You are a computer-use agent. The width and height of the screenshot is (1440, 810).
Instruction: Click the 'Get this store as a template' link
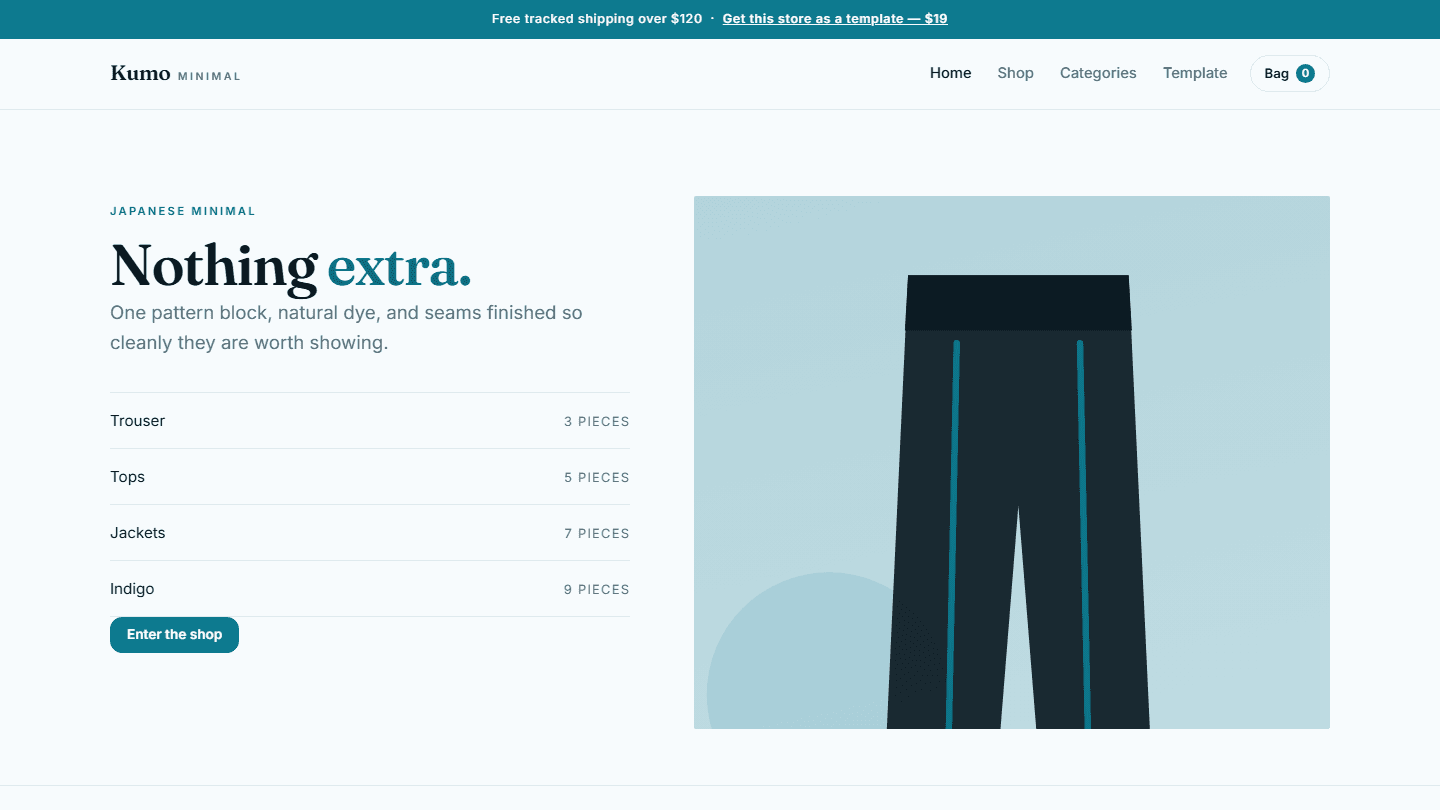pyautogui.click(x=835, y=19)
